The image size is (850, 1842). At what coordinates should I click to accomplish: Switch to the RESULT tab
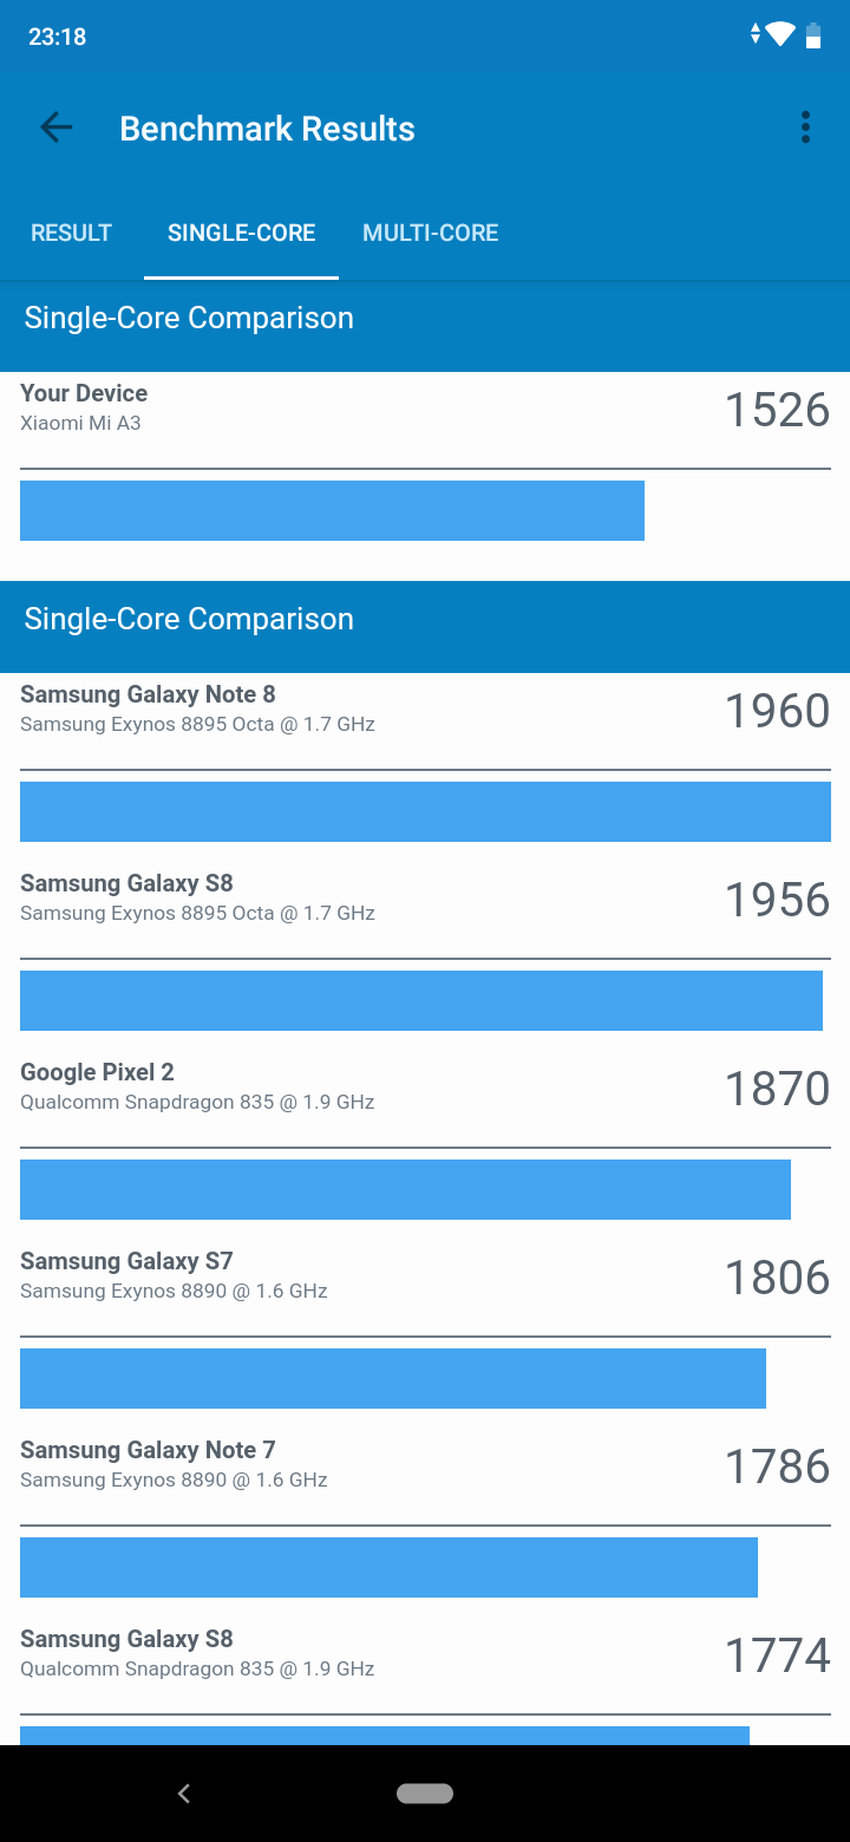[71, 233]
